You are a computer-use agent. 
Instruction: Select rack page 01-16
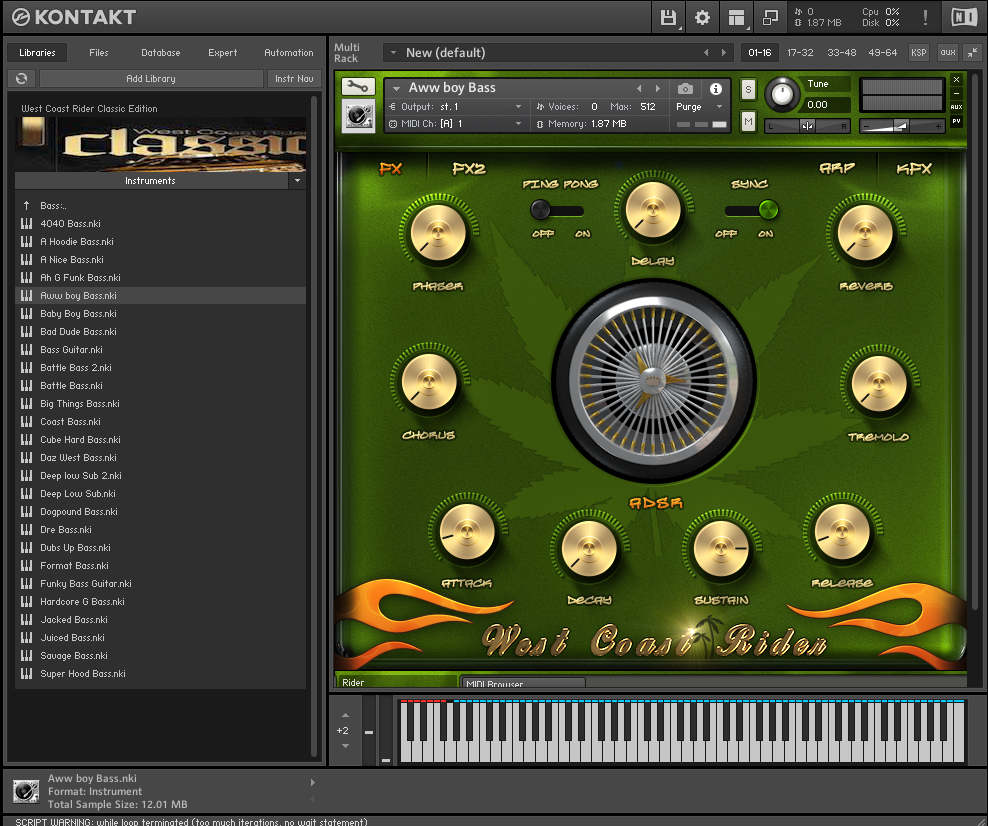tap(759, 53)
